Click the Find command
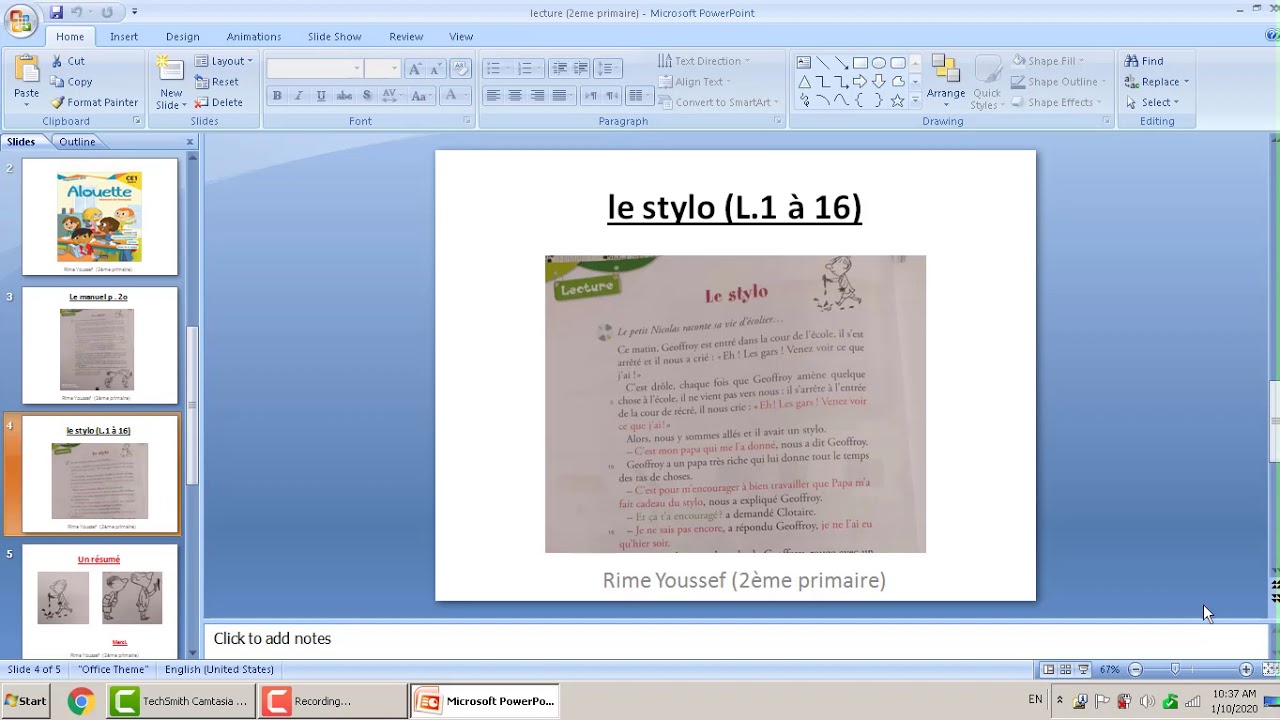 pos(1143,61)
